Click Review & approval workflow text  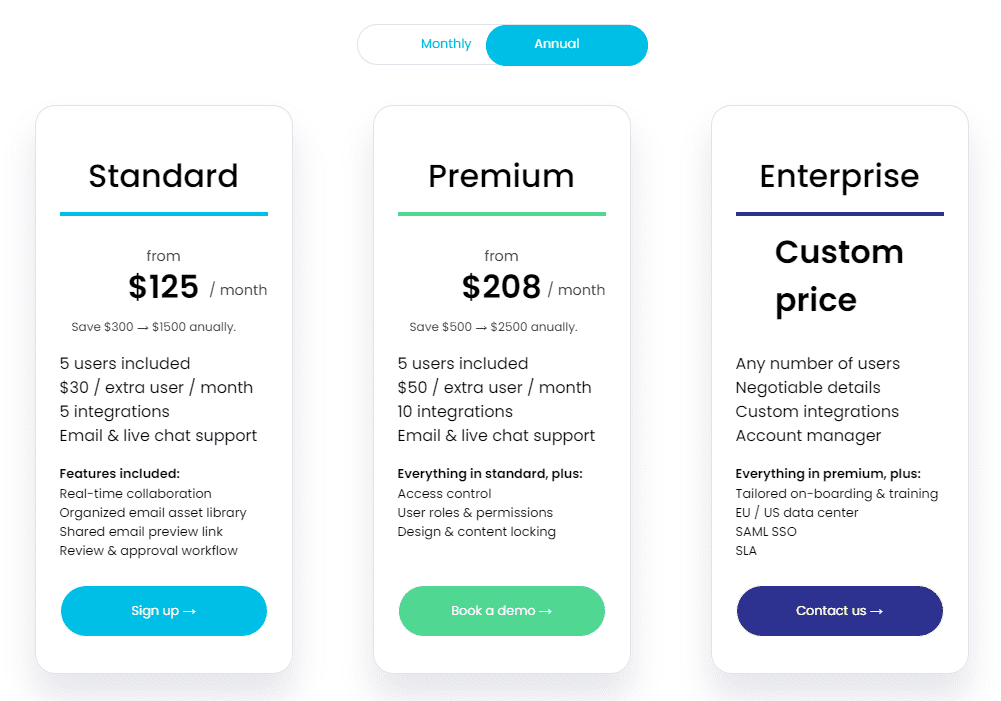[149, 551]
